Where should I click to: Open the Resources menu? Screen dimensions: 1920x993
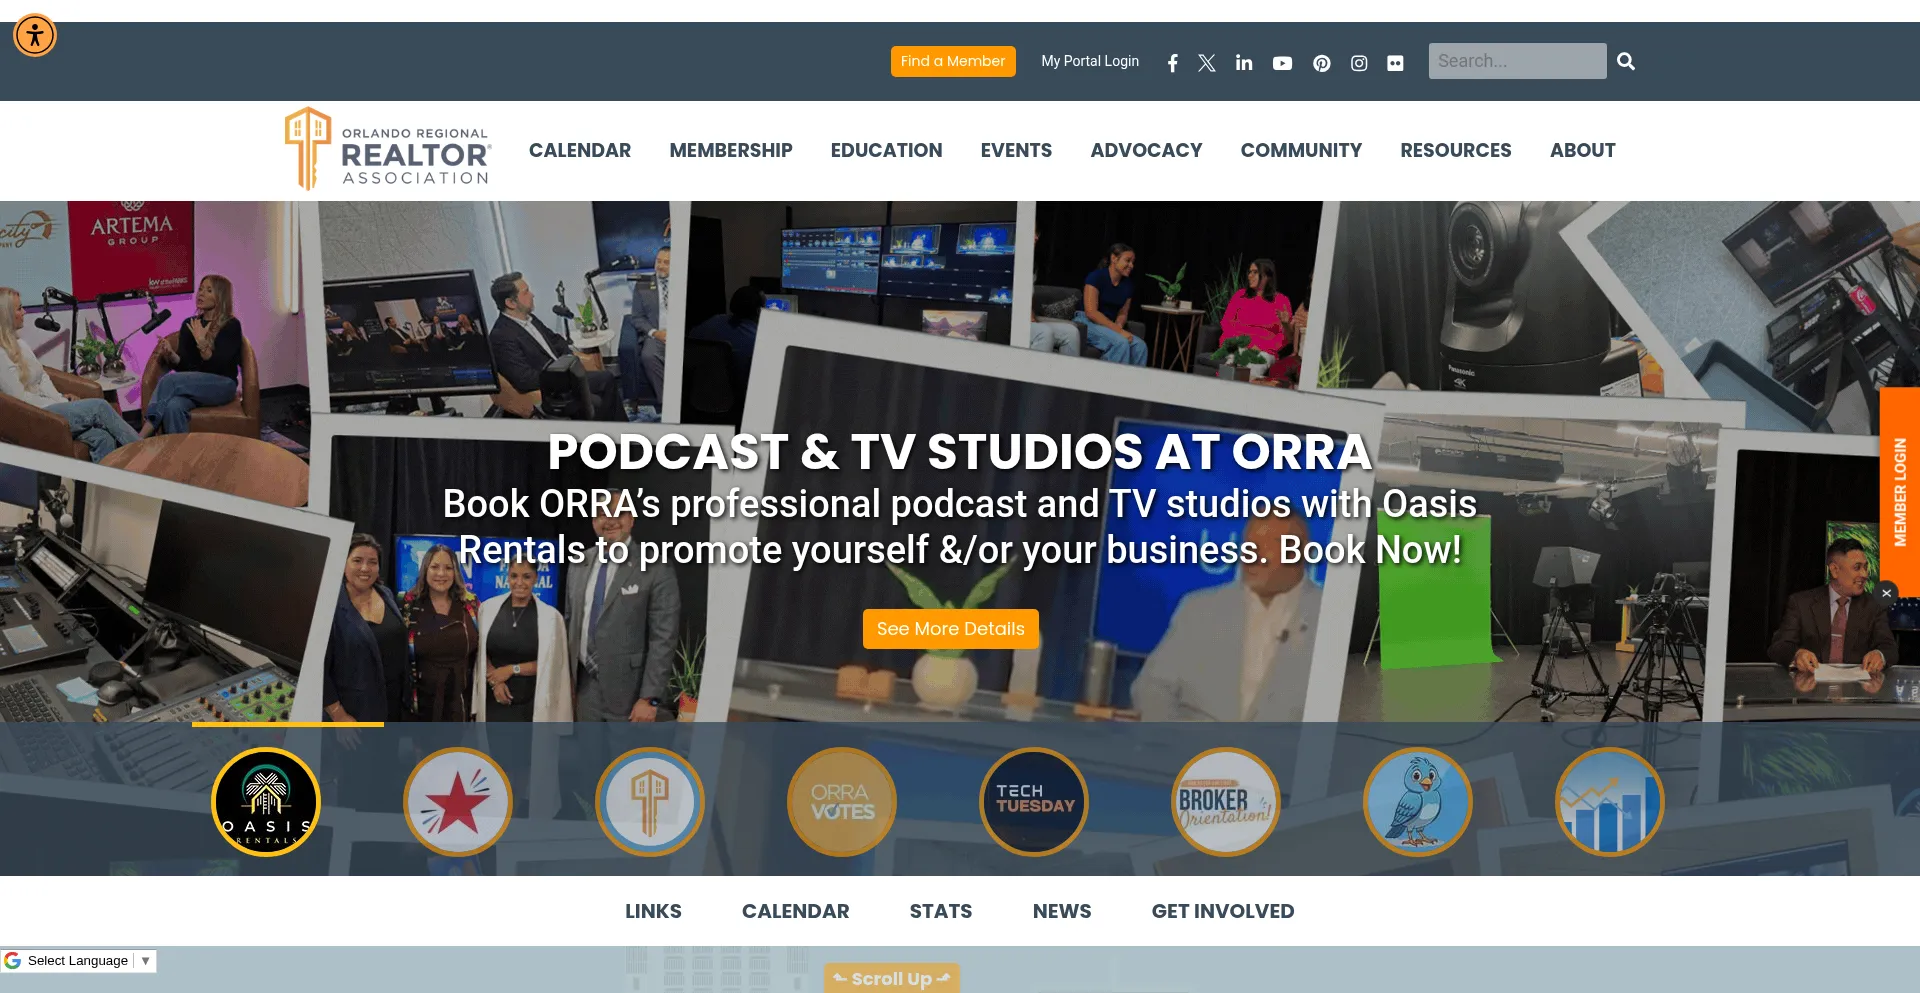point(1456,150)
